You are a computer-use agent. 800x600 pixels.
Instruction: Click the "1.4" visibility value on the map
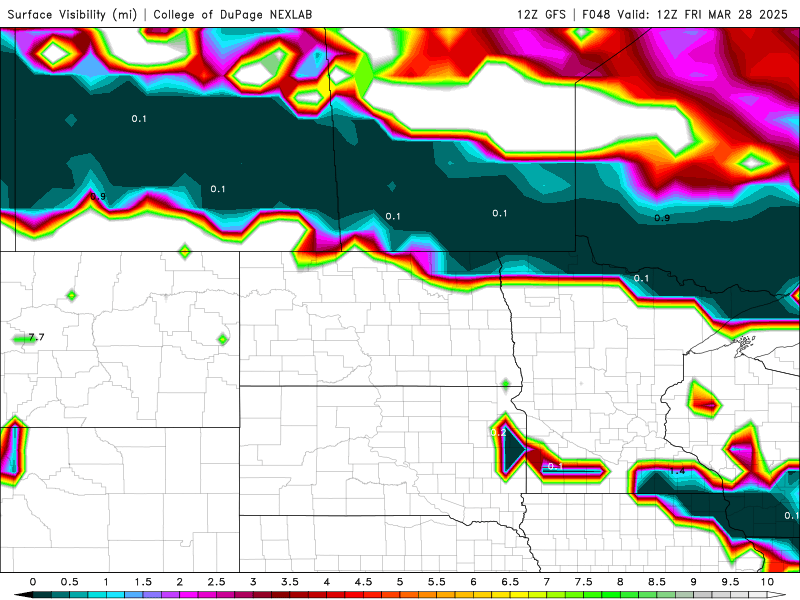click(677, 471)
